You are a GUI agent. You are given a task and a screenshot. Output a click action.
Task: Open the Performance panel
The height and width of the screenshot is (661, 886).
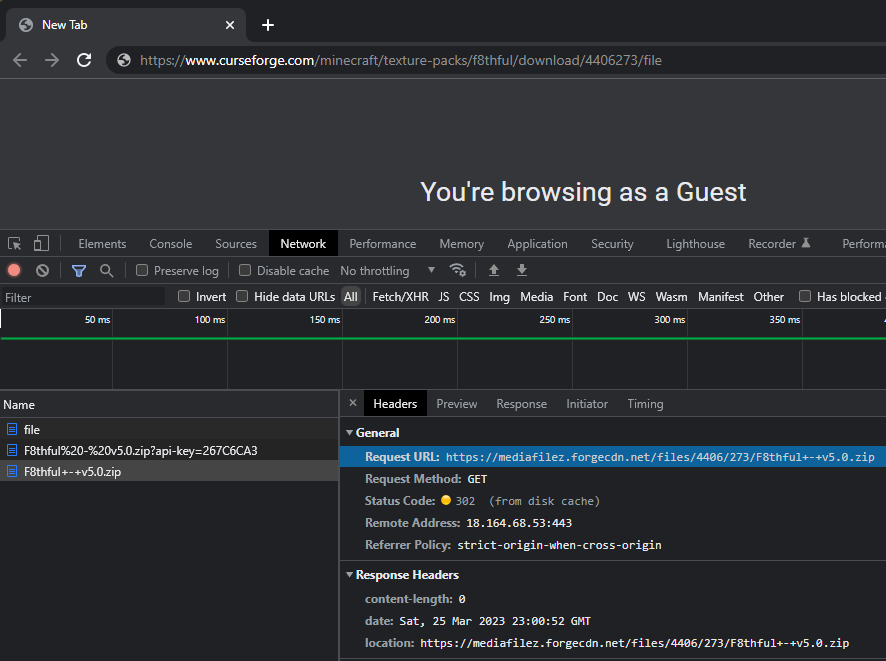[x=383, y=243]
